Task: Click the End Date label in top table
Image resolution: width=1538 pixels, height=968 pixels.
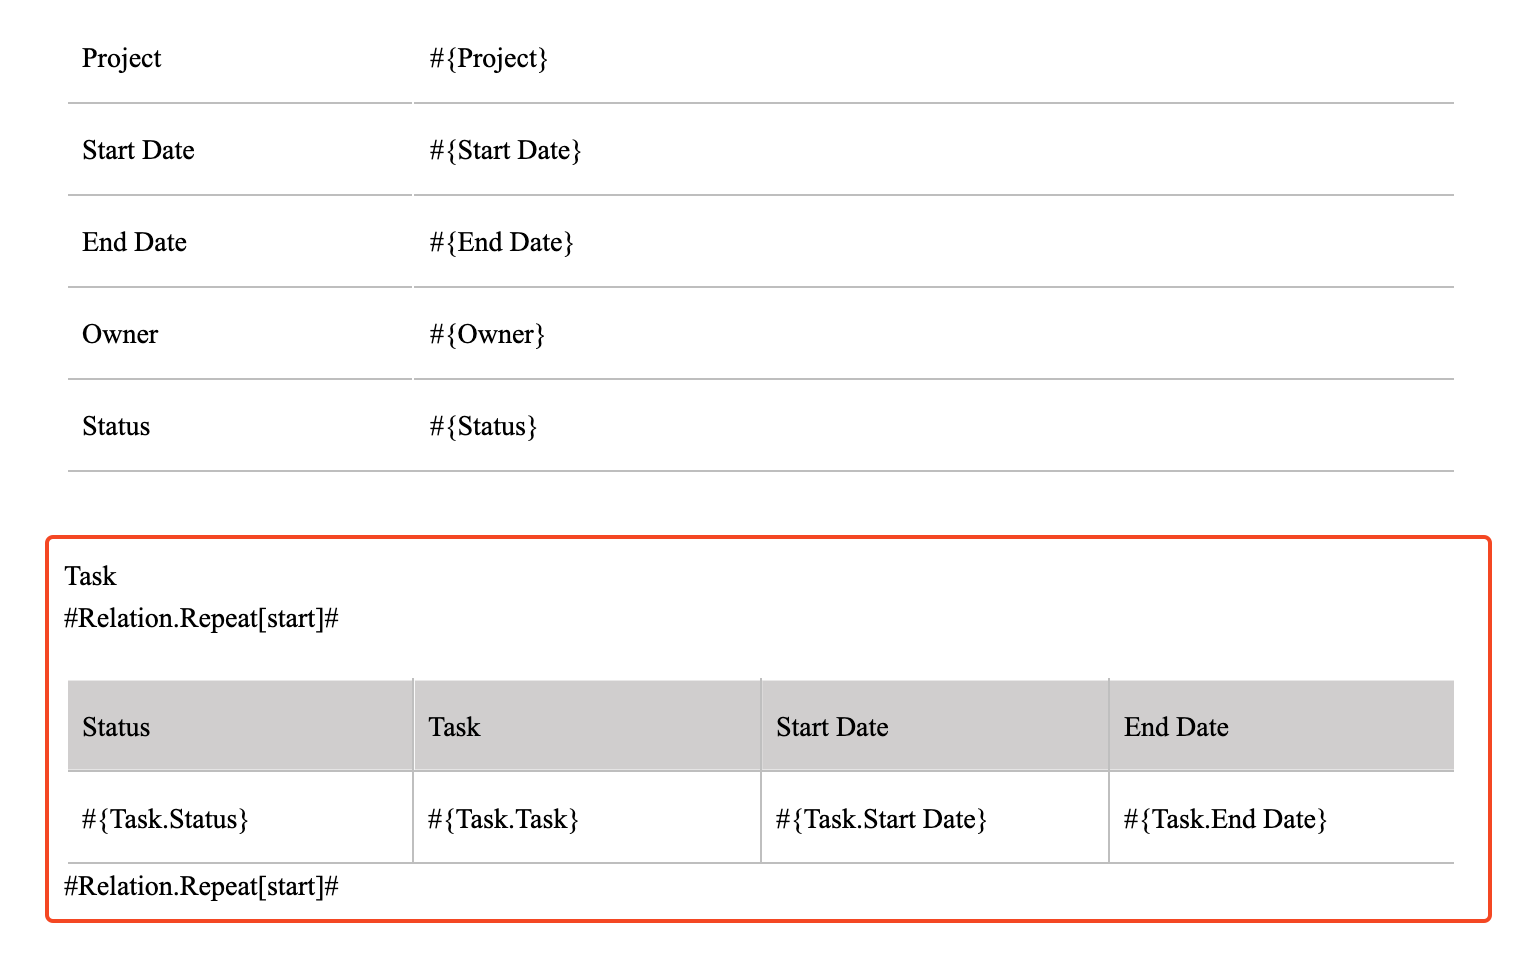Action: click(134, 242)
